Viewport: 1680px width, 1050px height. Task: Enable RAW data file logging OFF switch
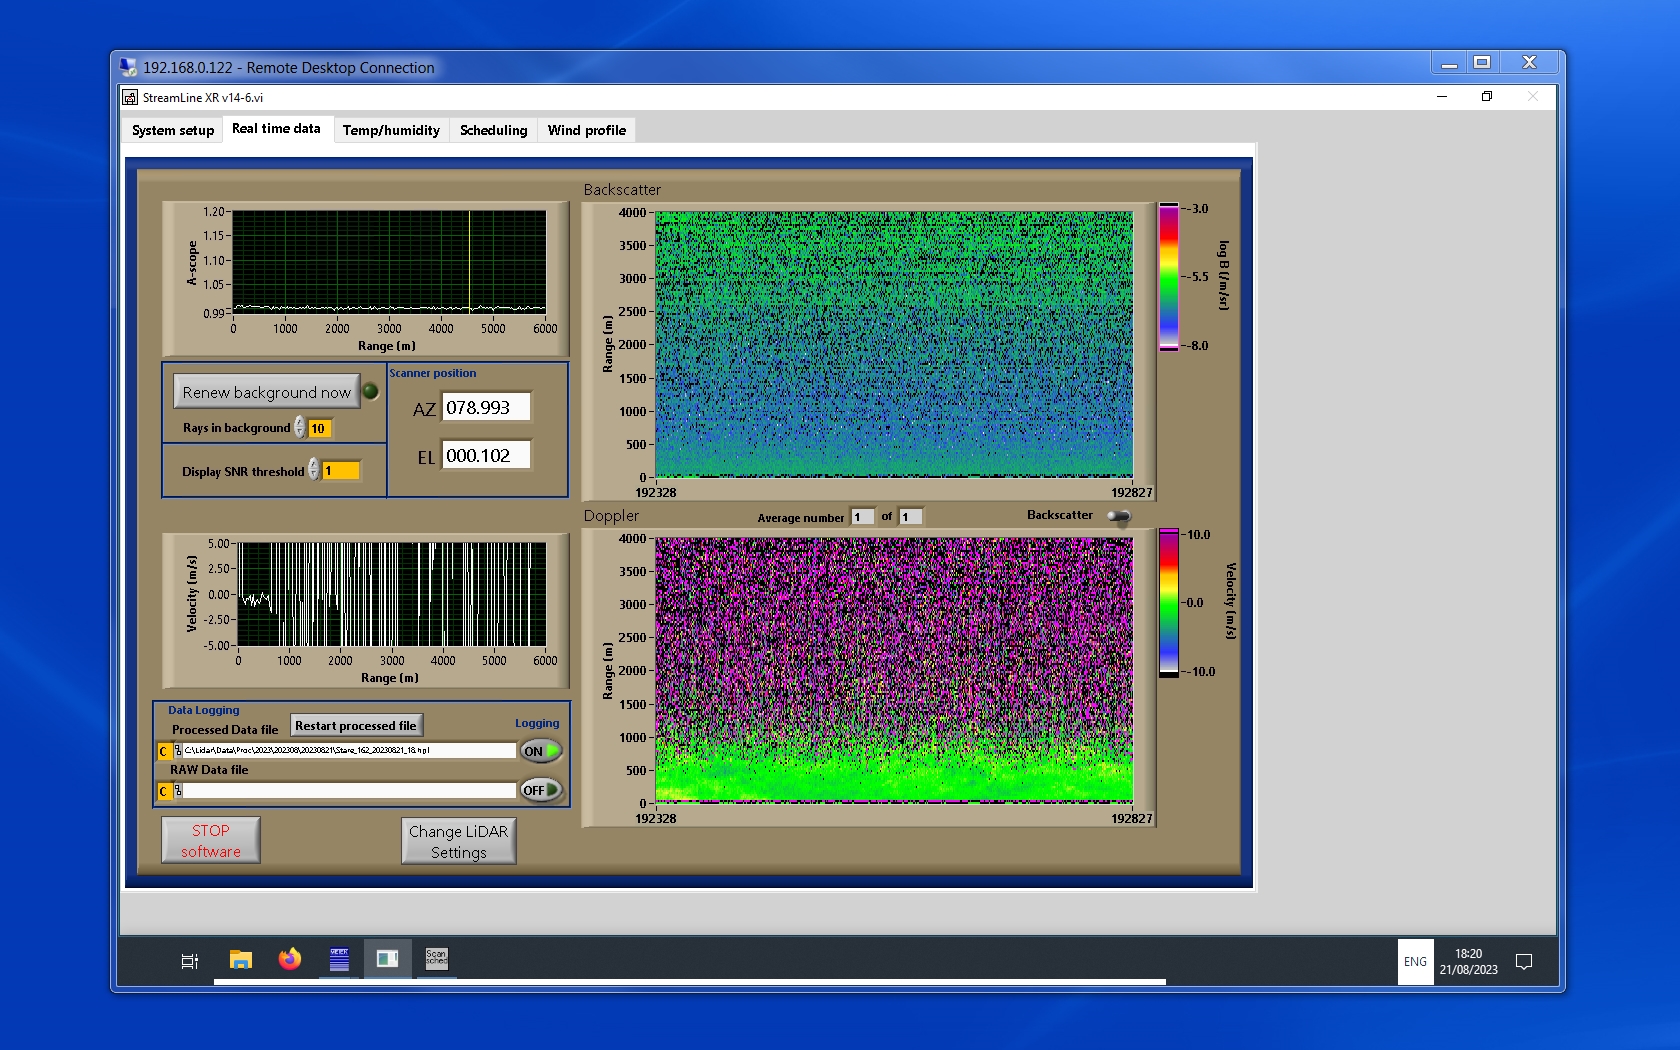(x=541, y=790)
